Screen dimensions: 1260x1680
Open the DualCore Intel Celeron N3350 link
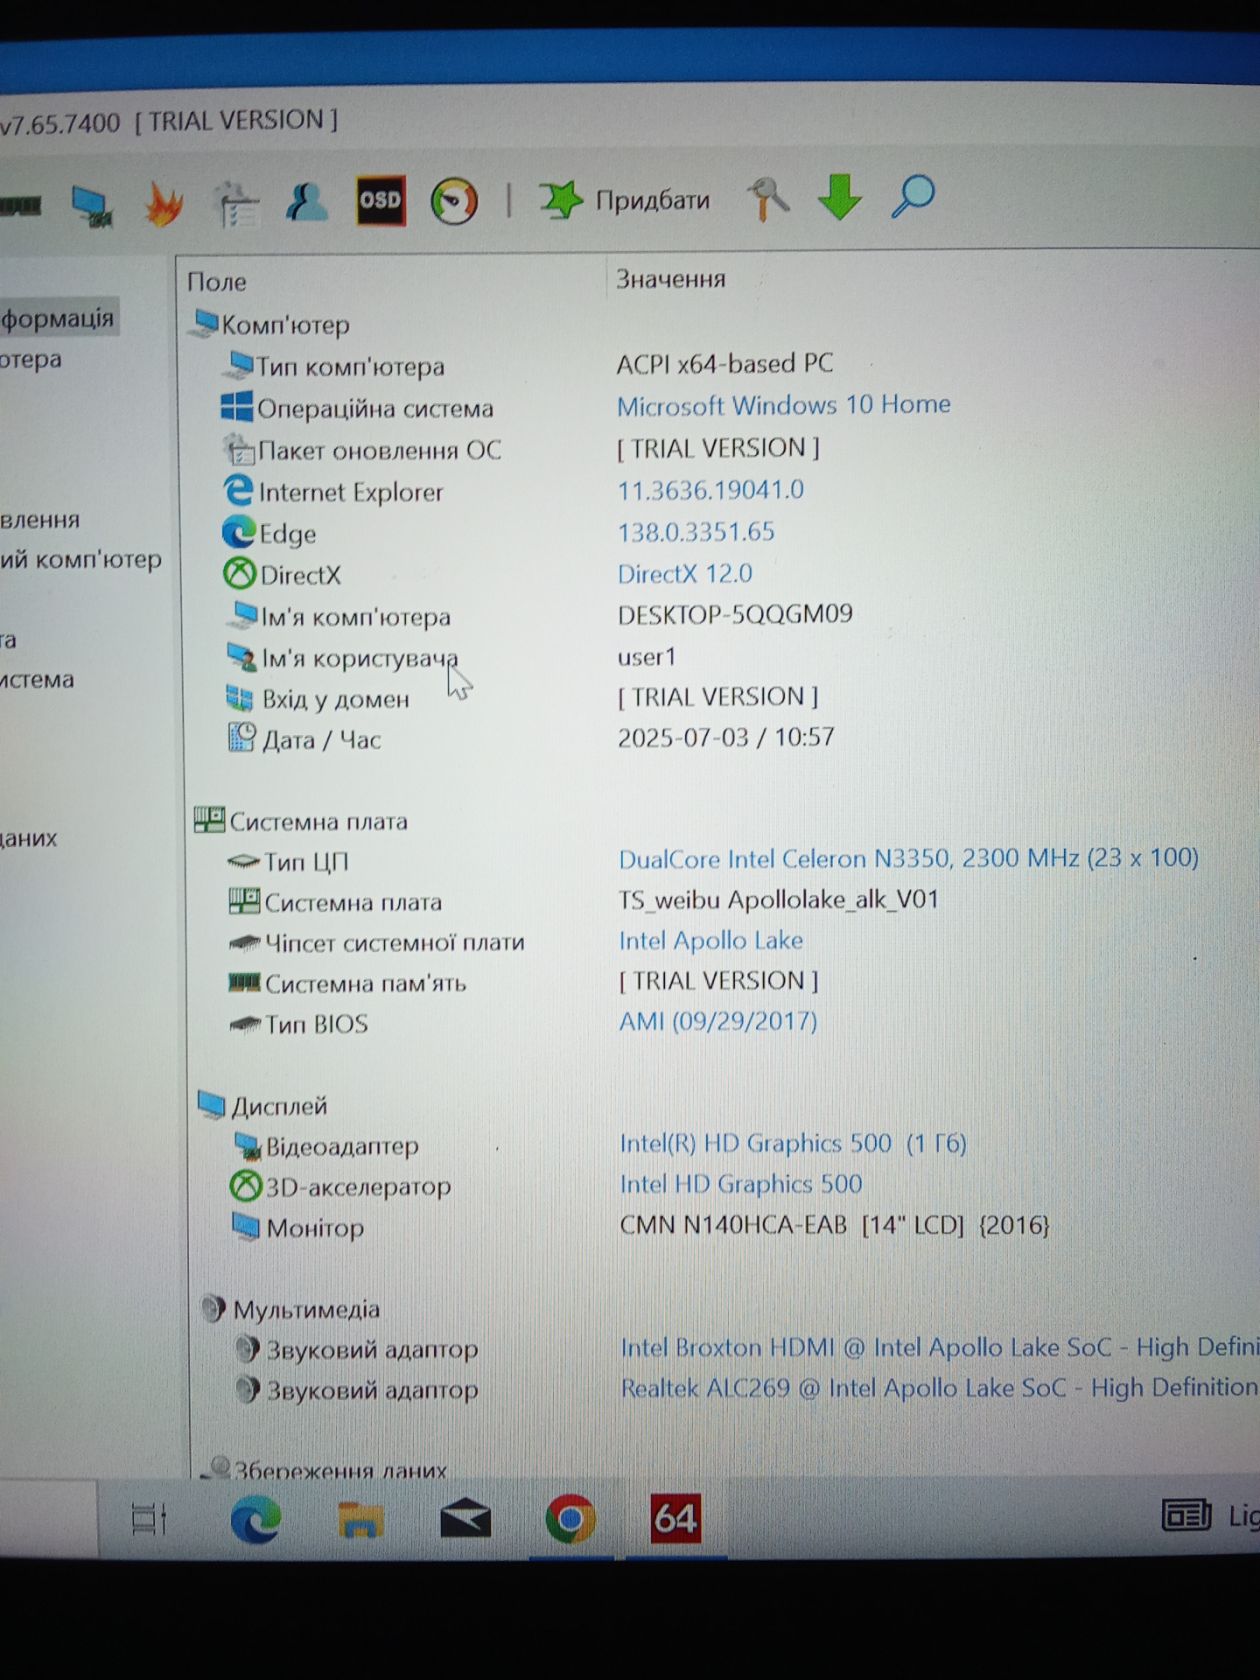pos(908,858)
